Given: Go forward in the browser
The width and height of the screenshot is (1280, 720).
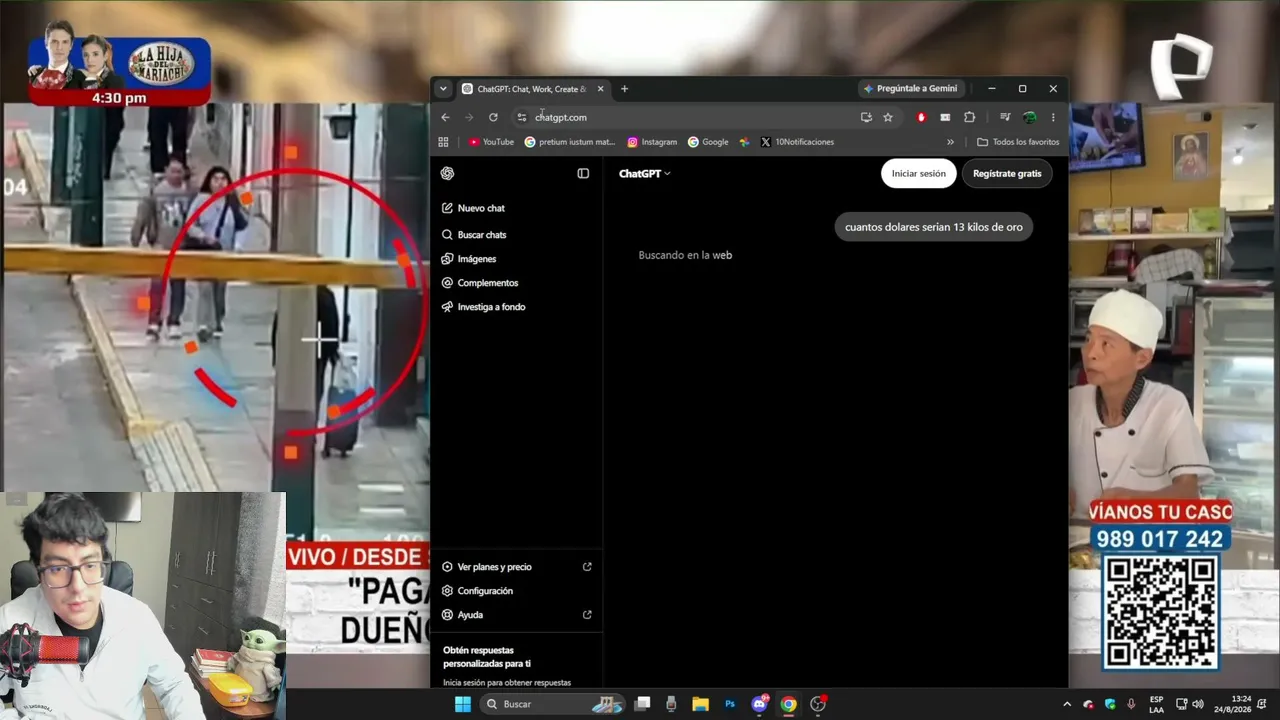Looking at the screenshot, I should [x=469, y=117].
